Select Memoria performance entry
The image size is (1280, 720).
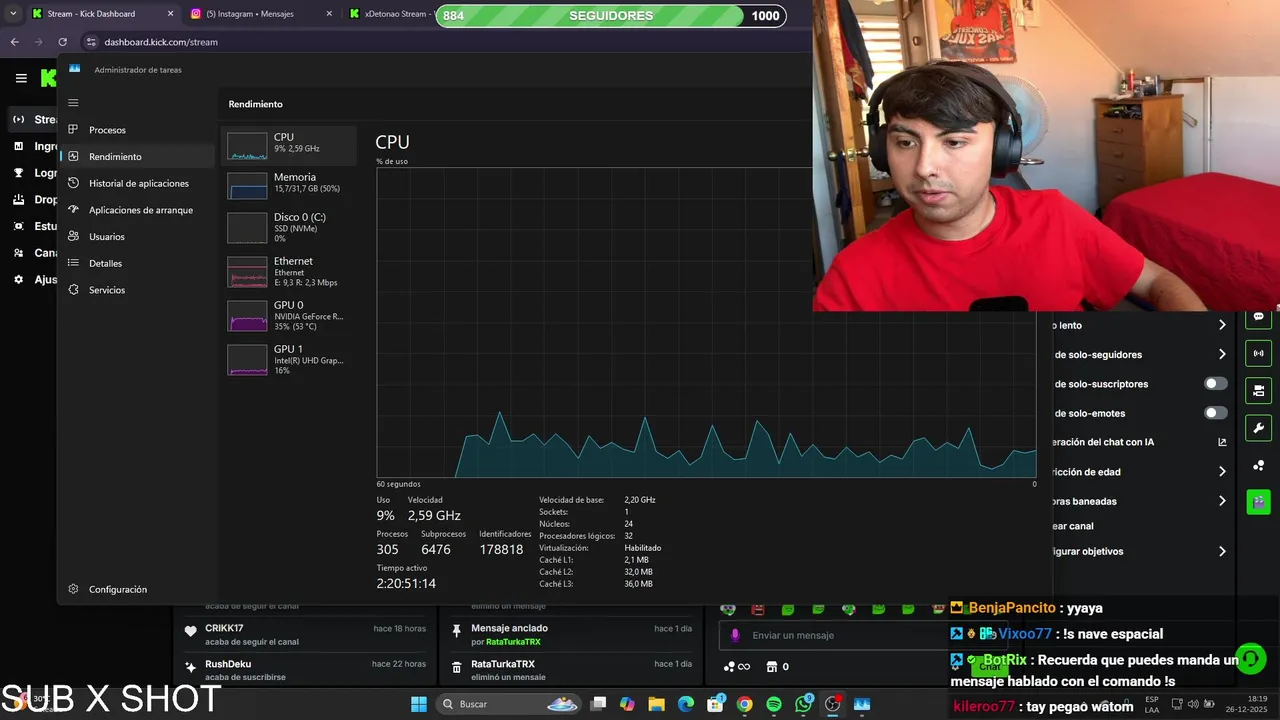pos(289,185)
